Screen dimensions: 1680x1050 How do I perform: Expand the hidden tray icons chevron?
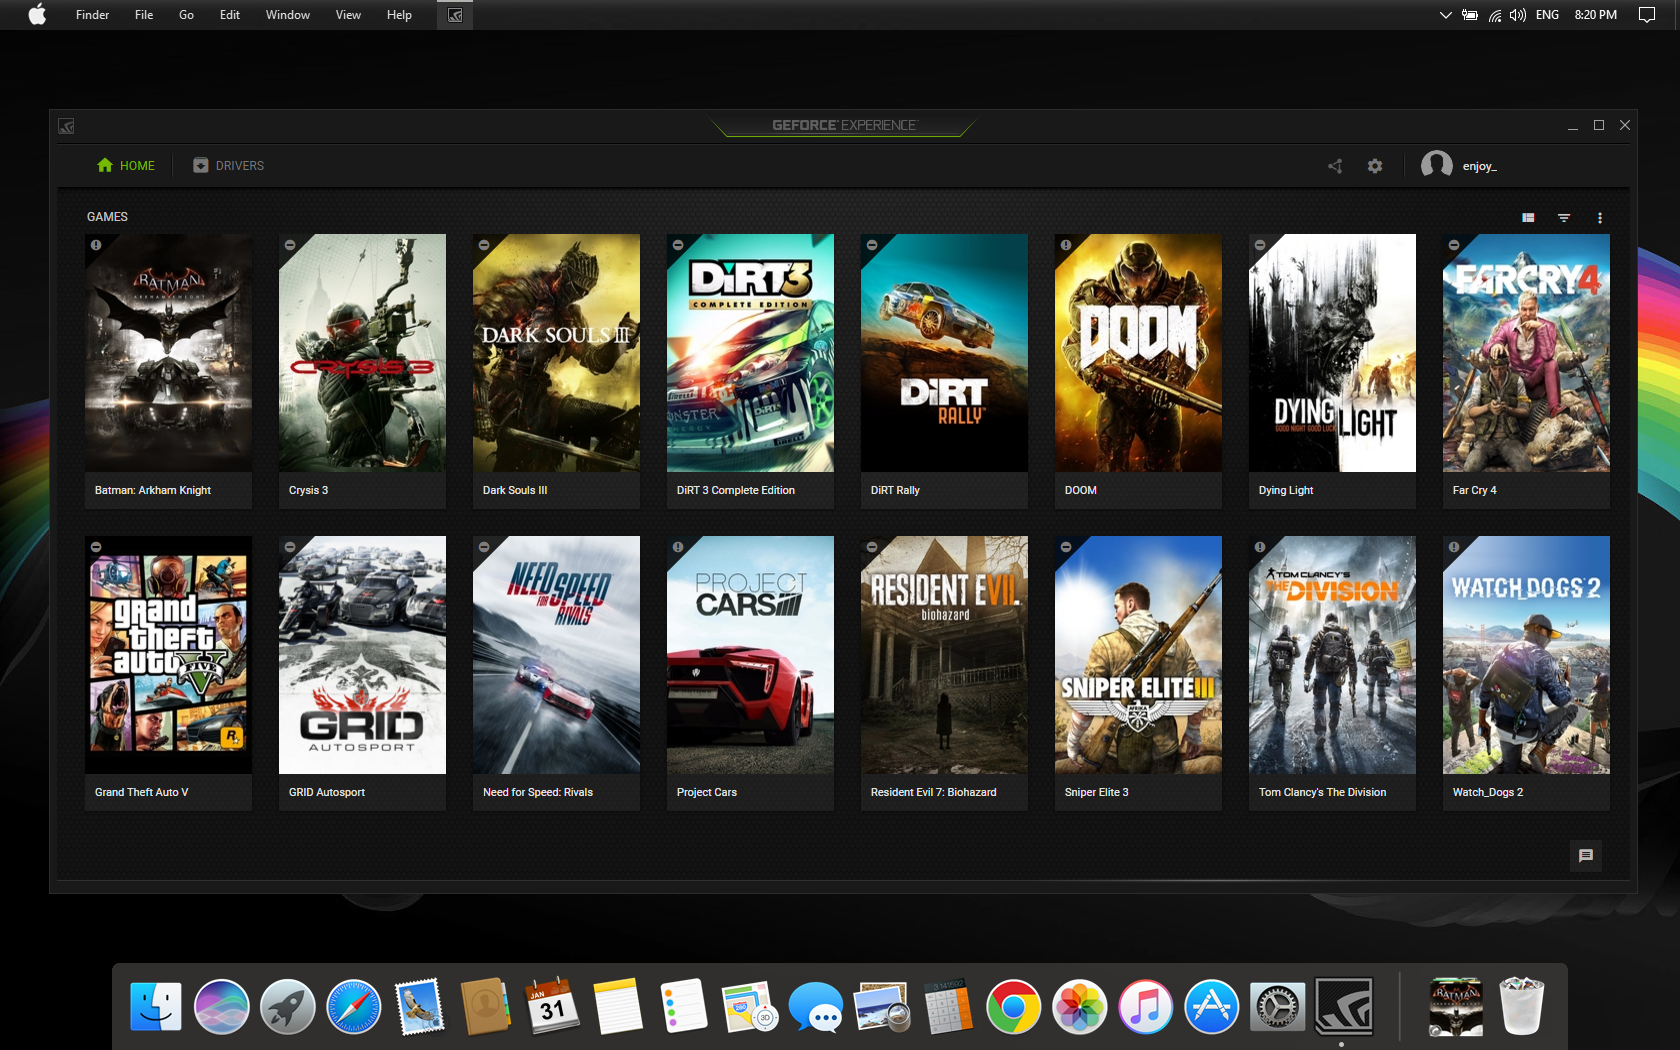click(x=1445, y=15)
